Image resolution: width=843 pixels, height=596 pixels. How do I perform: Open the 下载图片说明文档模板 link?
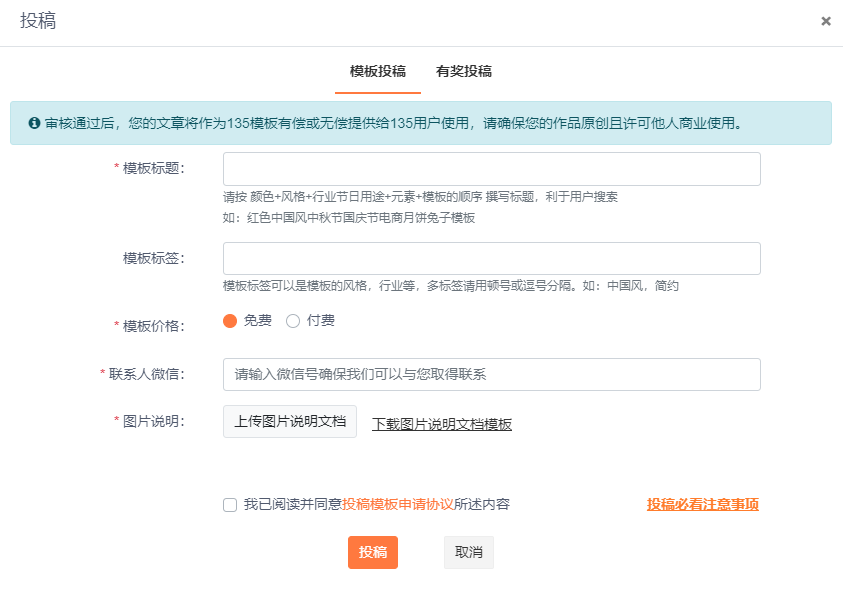(442, 424)
